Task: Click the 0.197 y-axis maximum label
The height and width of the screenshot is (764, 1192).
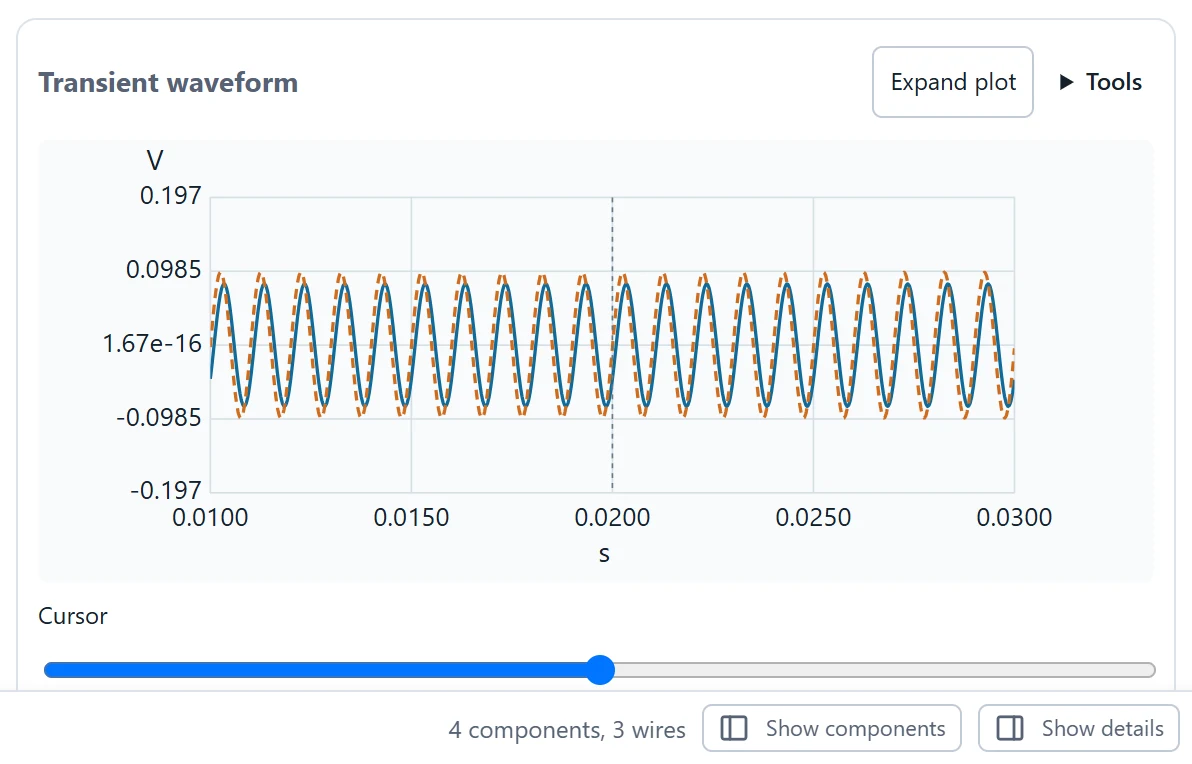Action: tap(170, 196)
